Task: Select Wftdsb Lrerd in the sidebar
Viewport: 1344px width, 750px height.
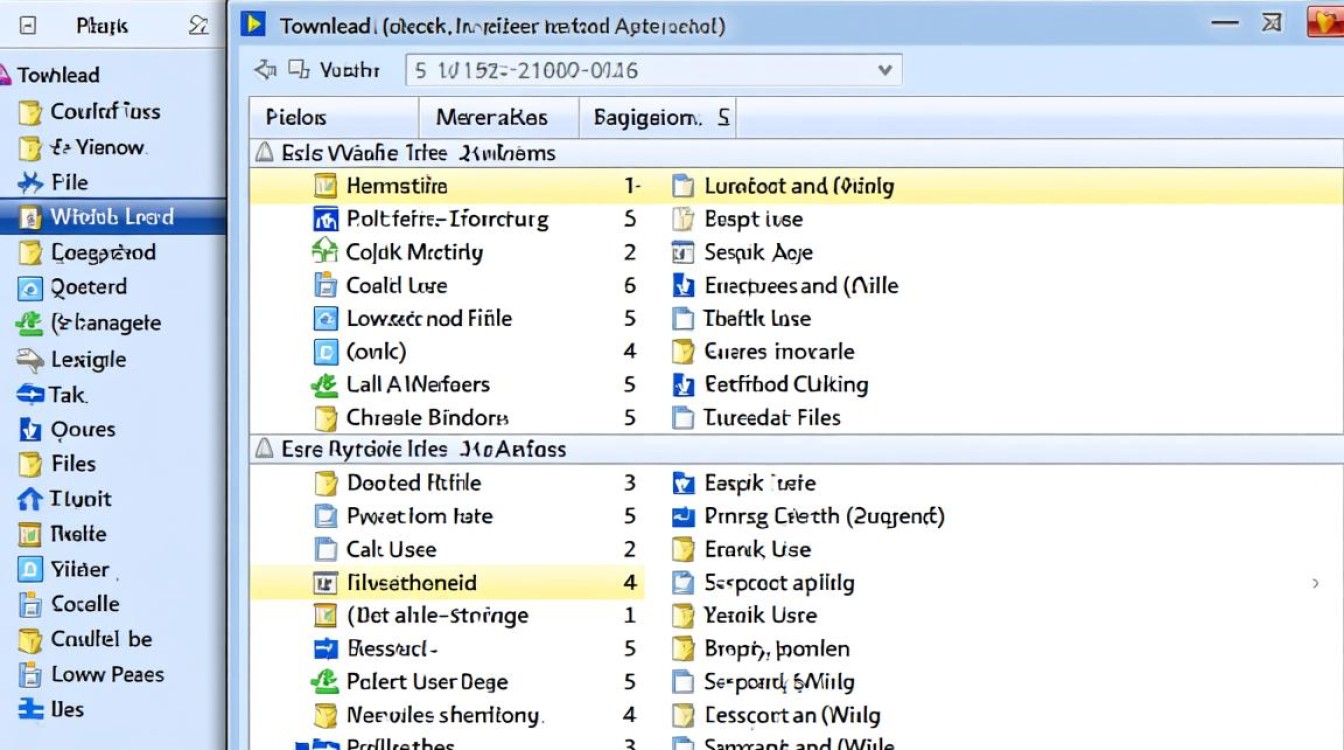Action: [x=113, y=217]
